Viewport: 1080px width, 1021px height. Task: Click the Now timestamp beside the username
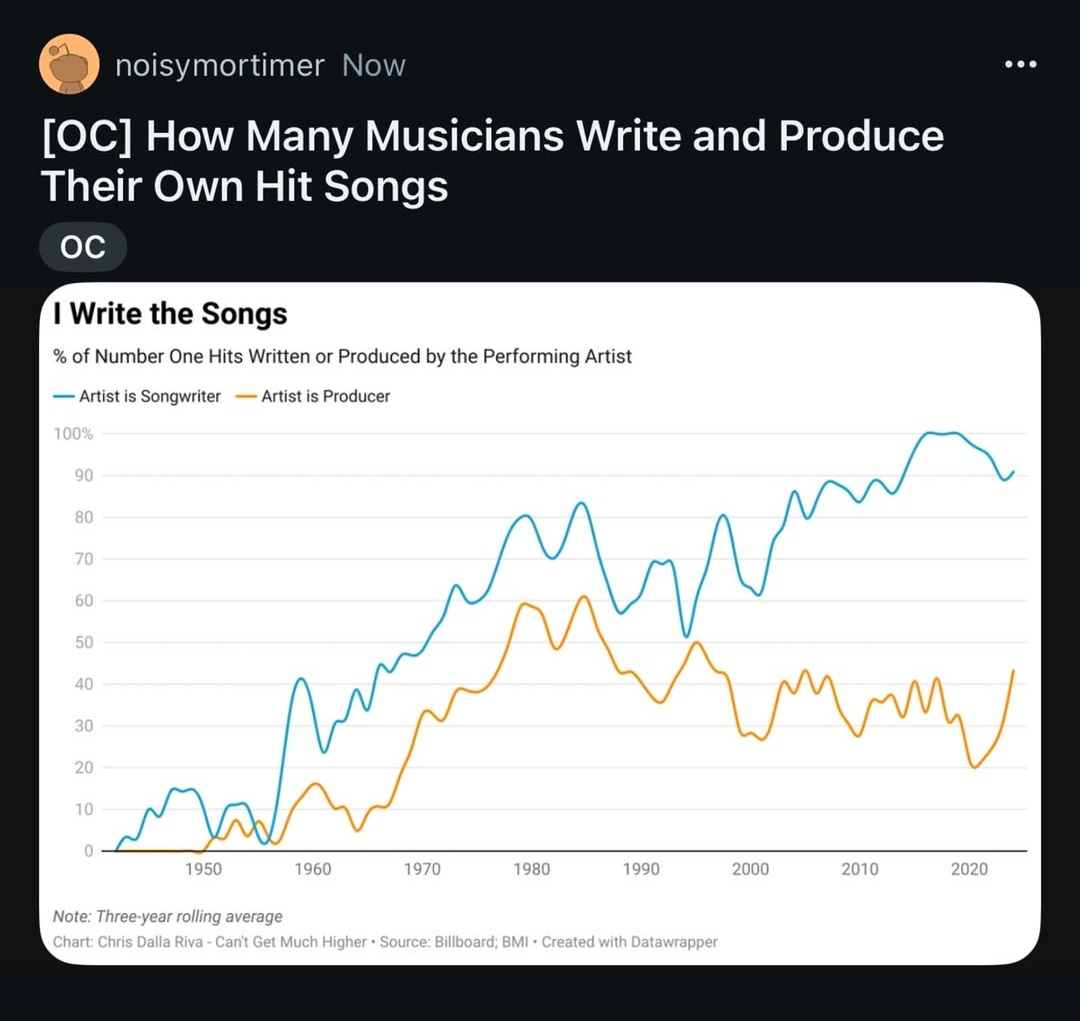(x=373, y=65)
